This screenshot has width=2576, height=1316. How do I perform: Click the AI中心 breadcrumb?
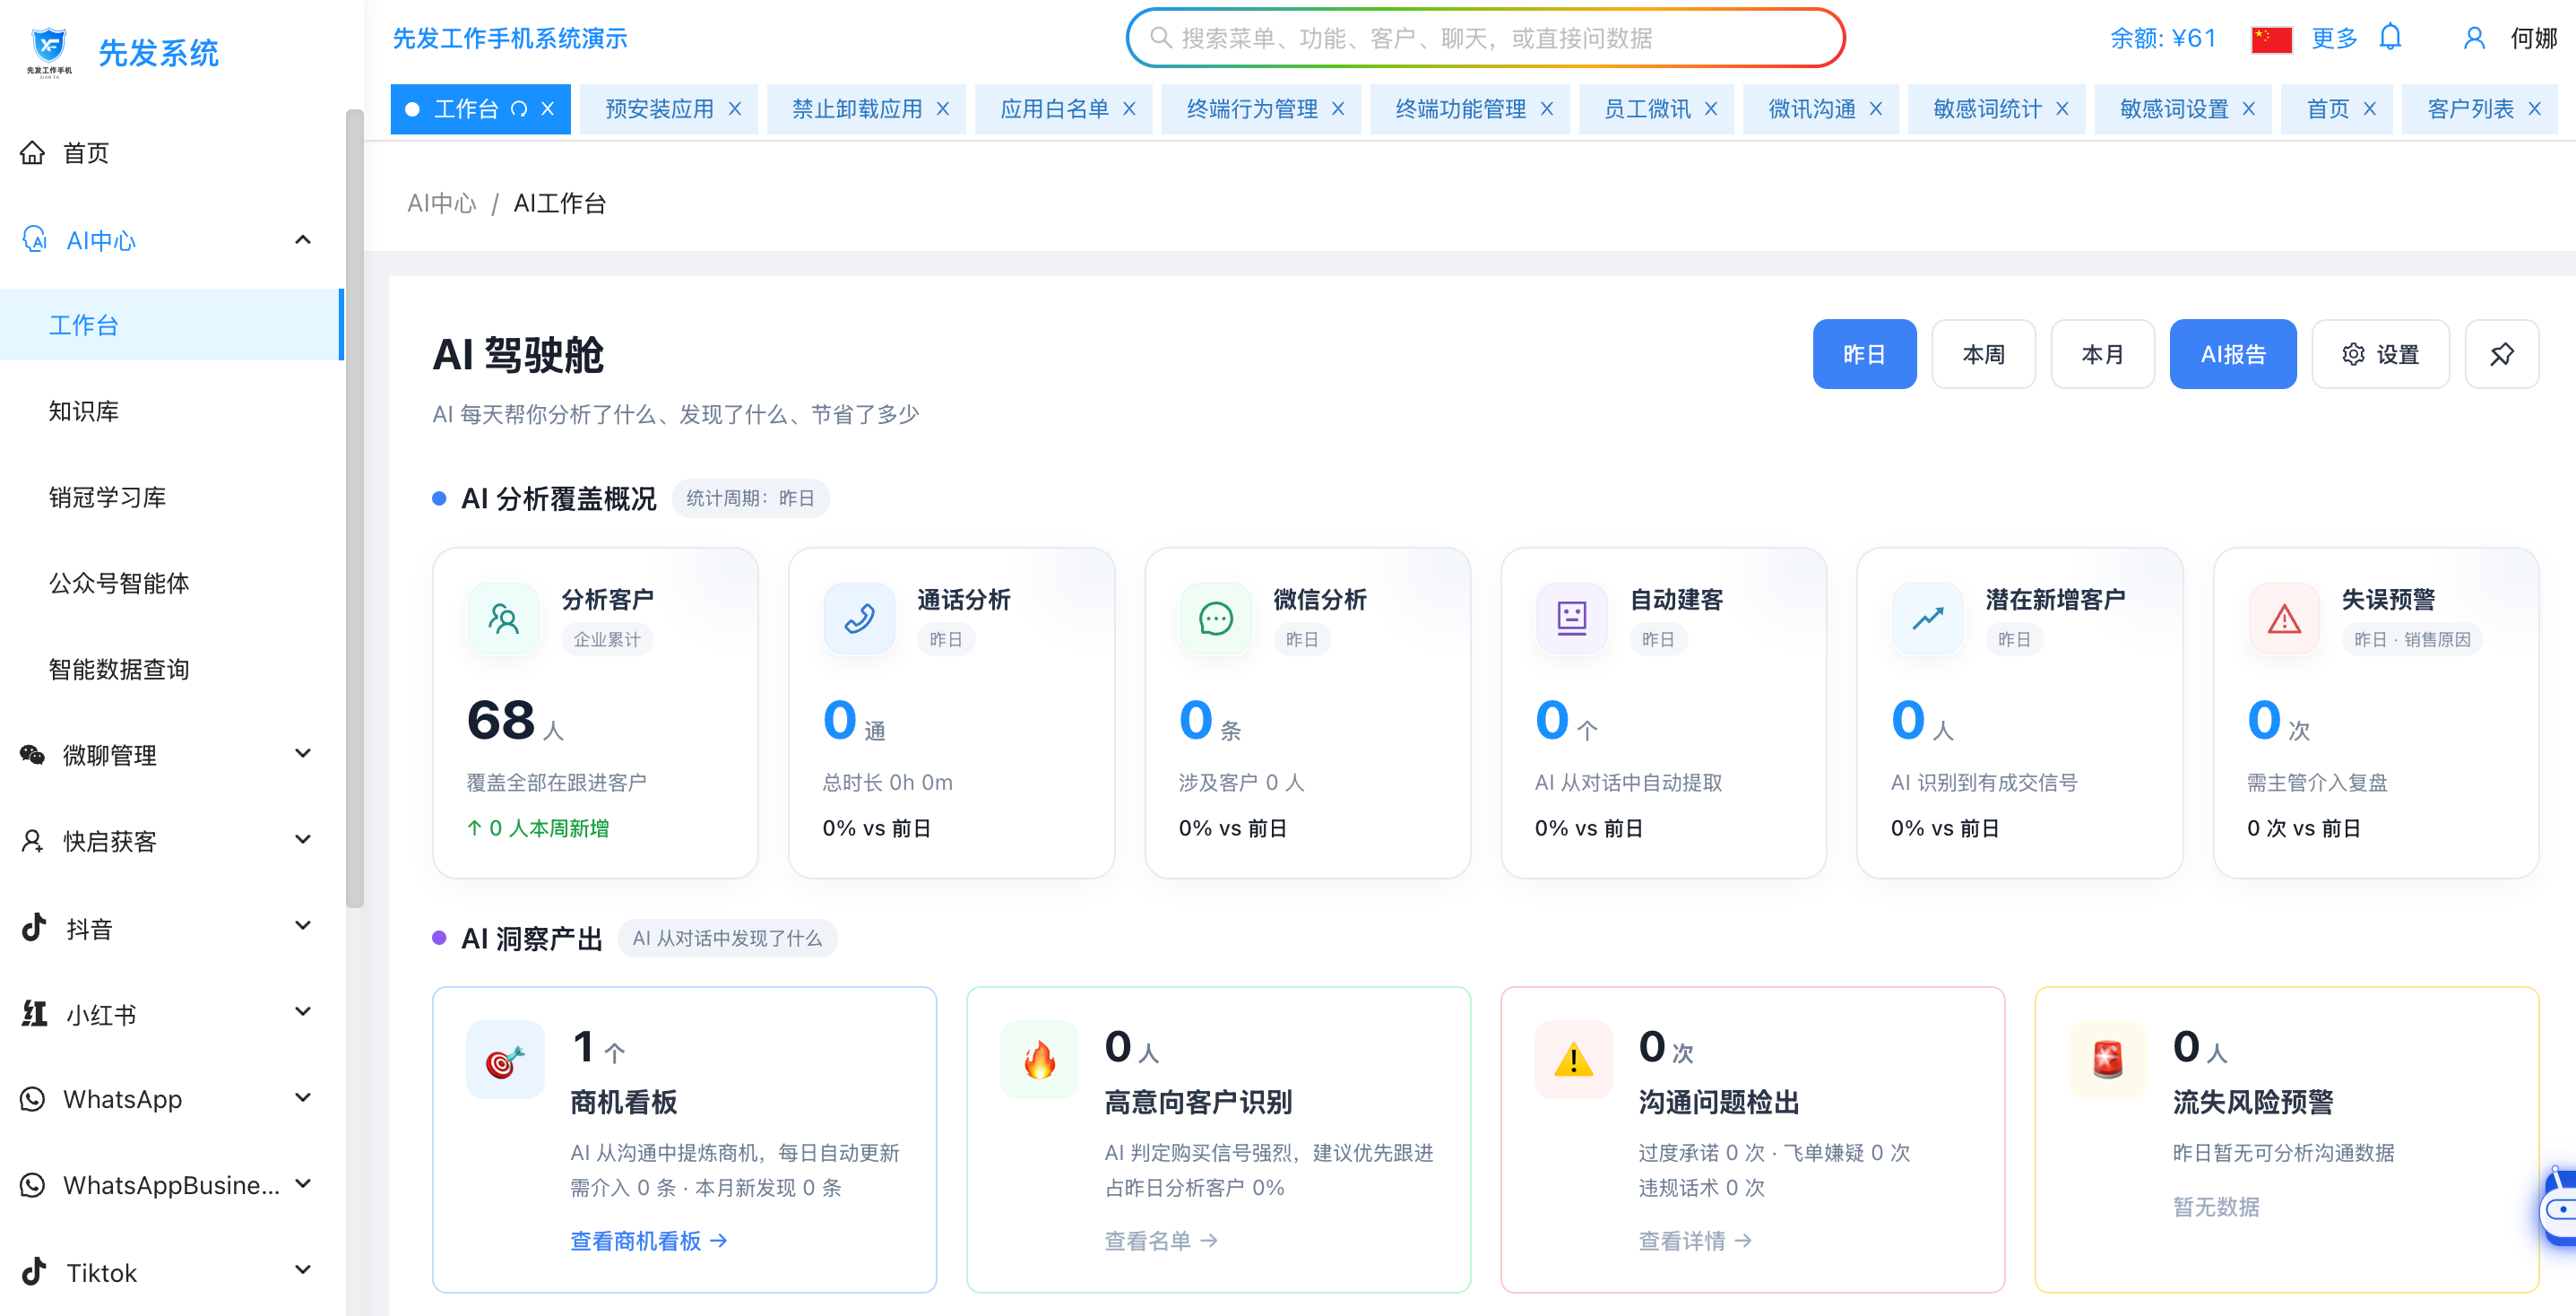[x=442, y=203]
